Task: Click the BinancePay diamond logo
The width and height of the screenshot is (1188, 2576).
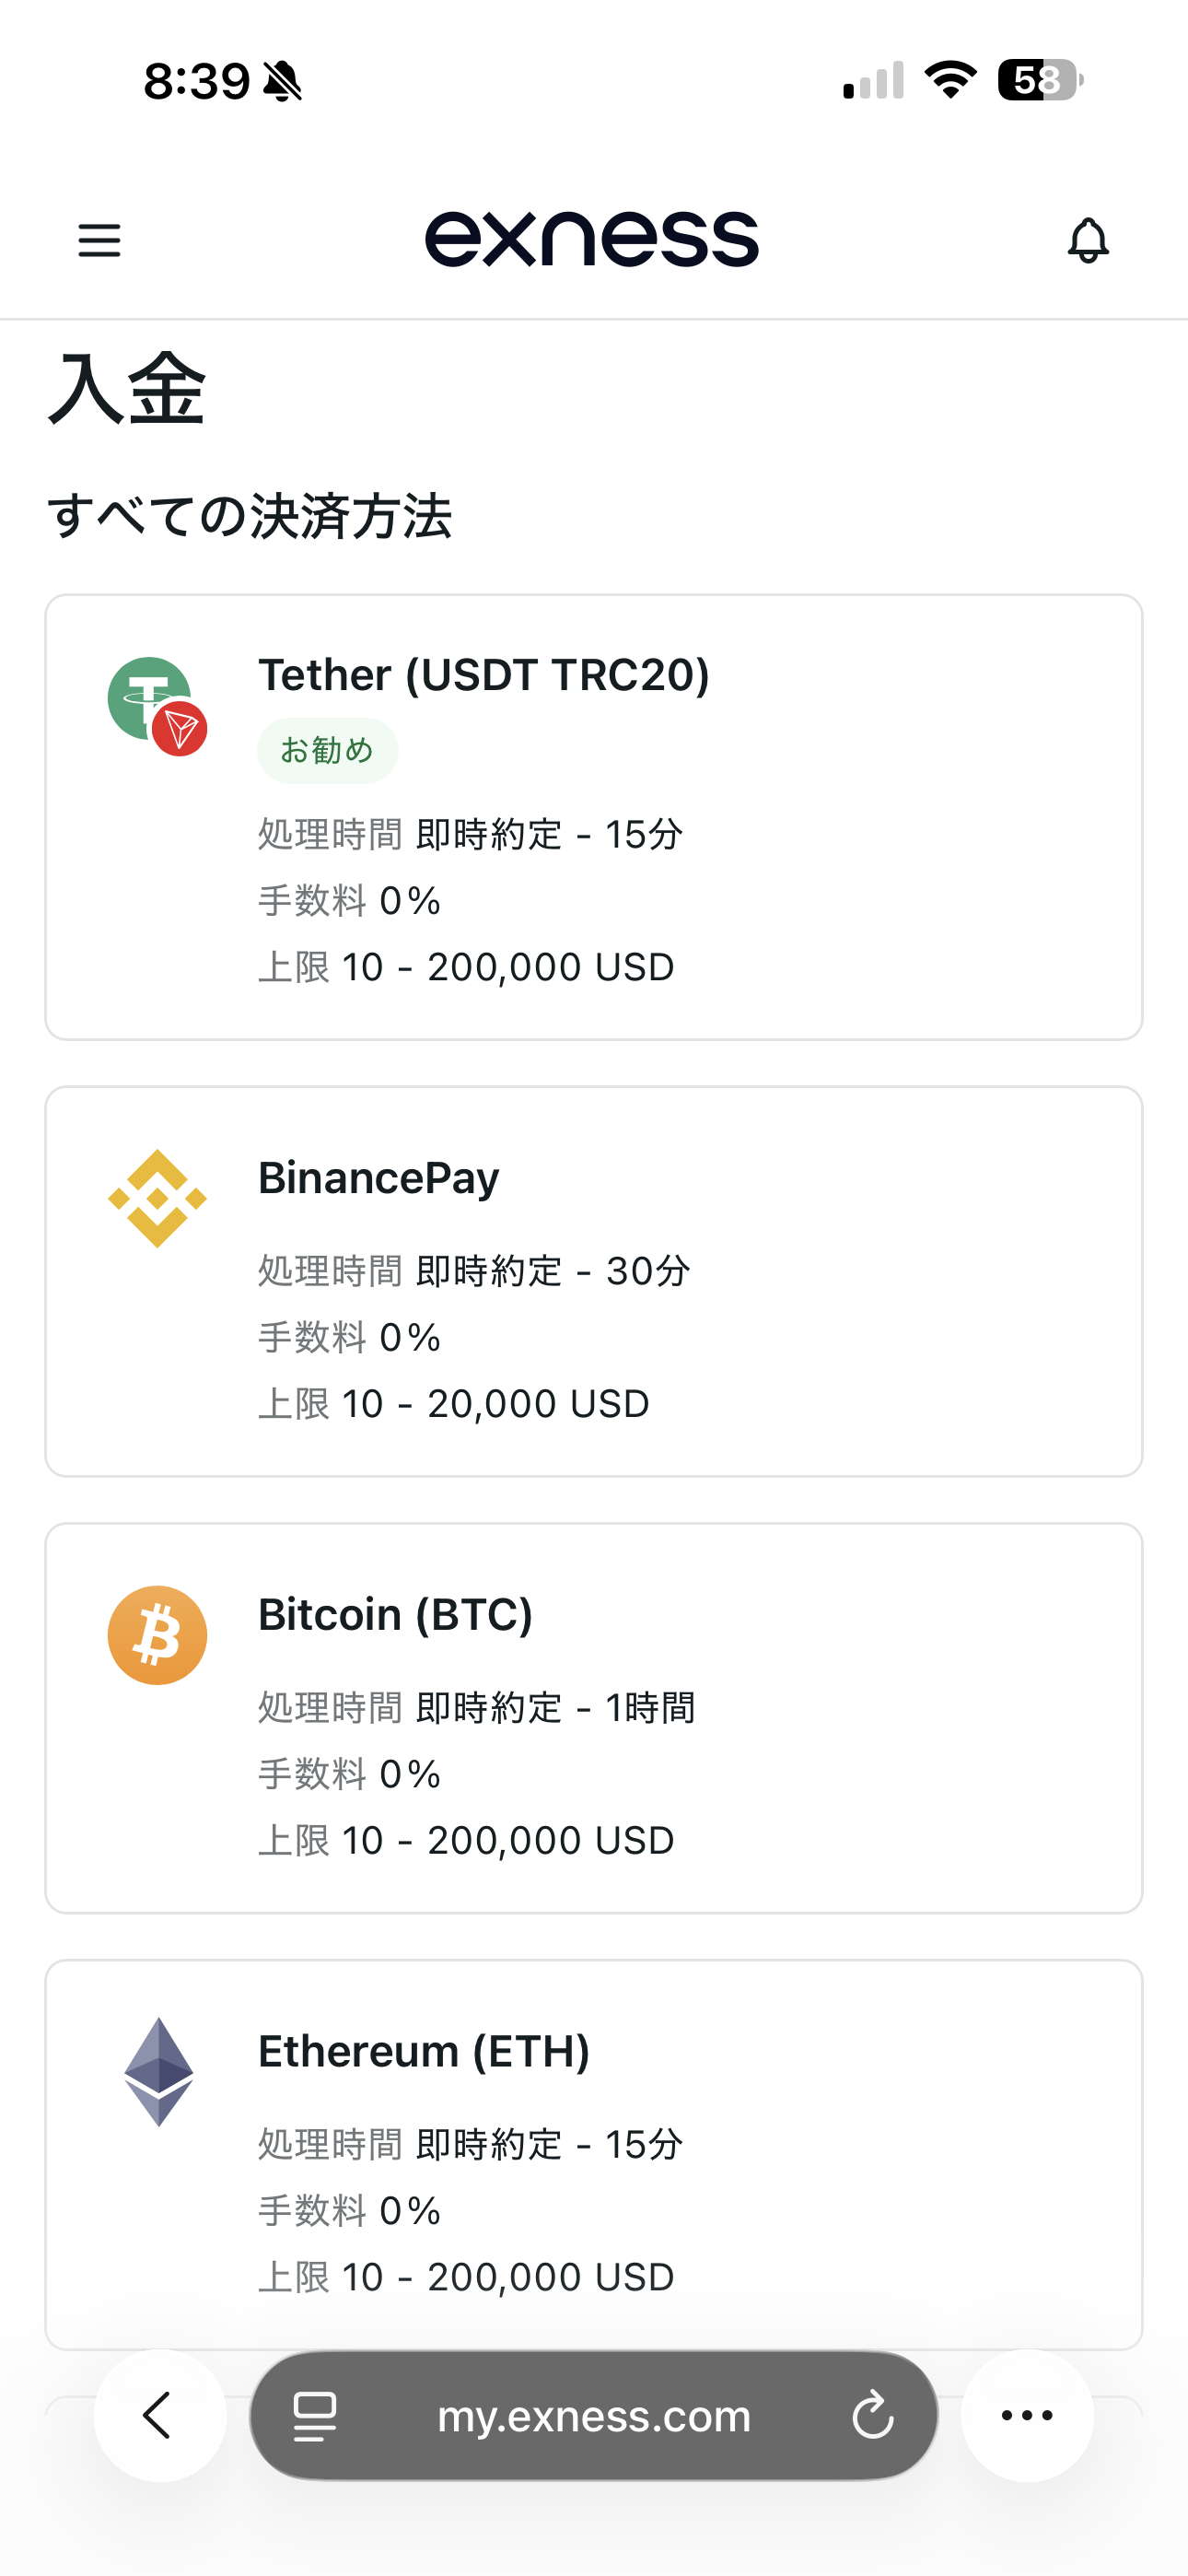Action: (157, 1198)
